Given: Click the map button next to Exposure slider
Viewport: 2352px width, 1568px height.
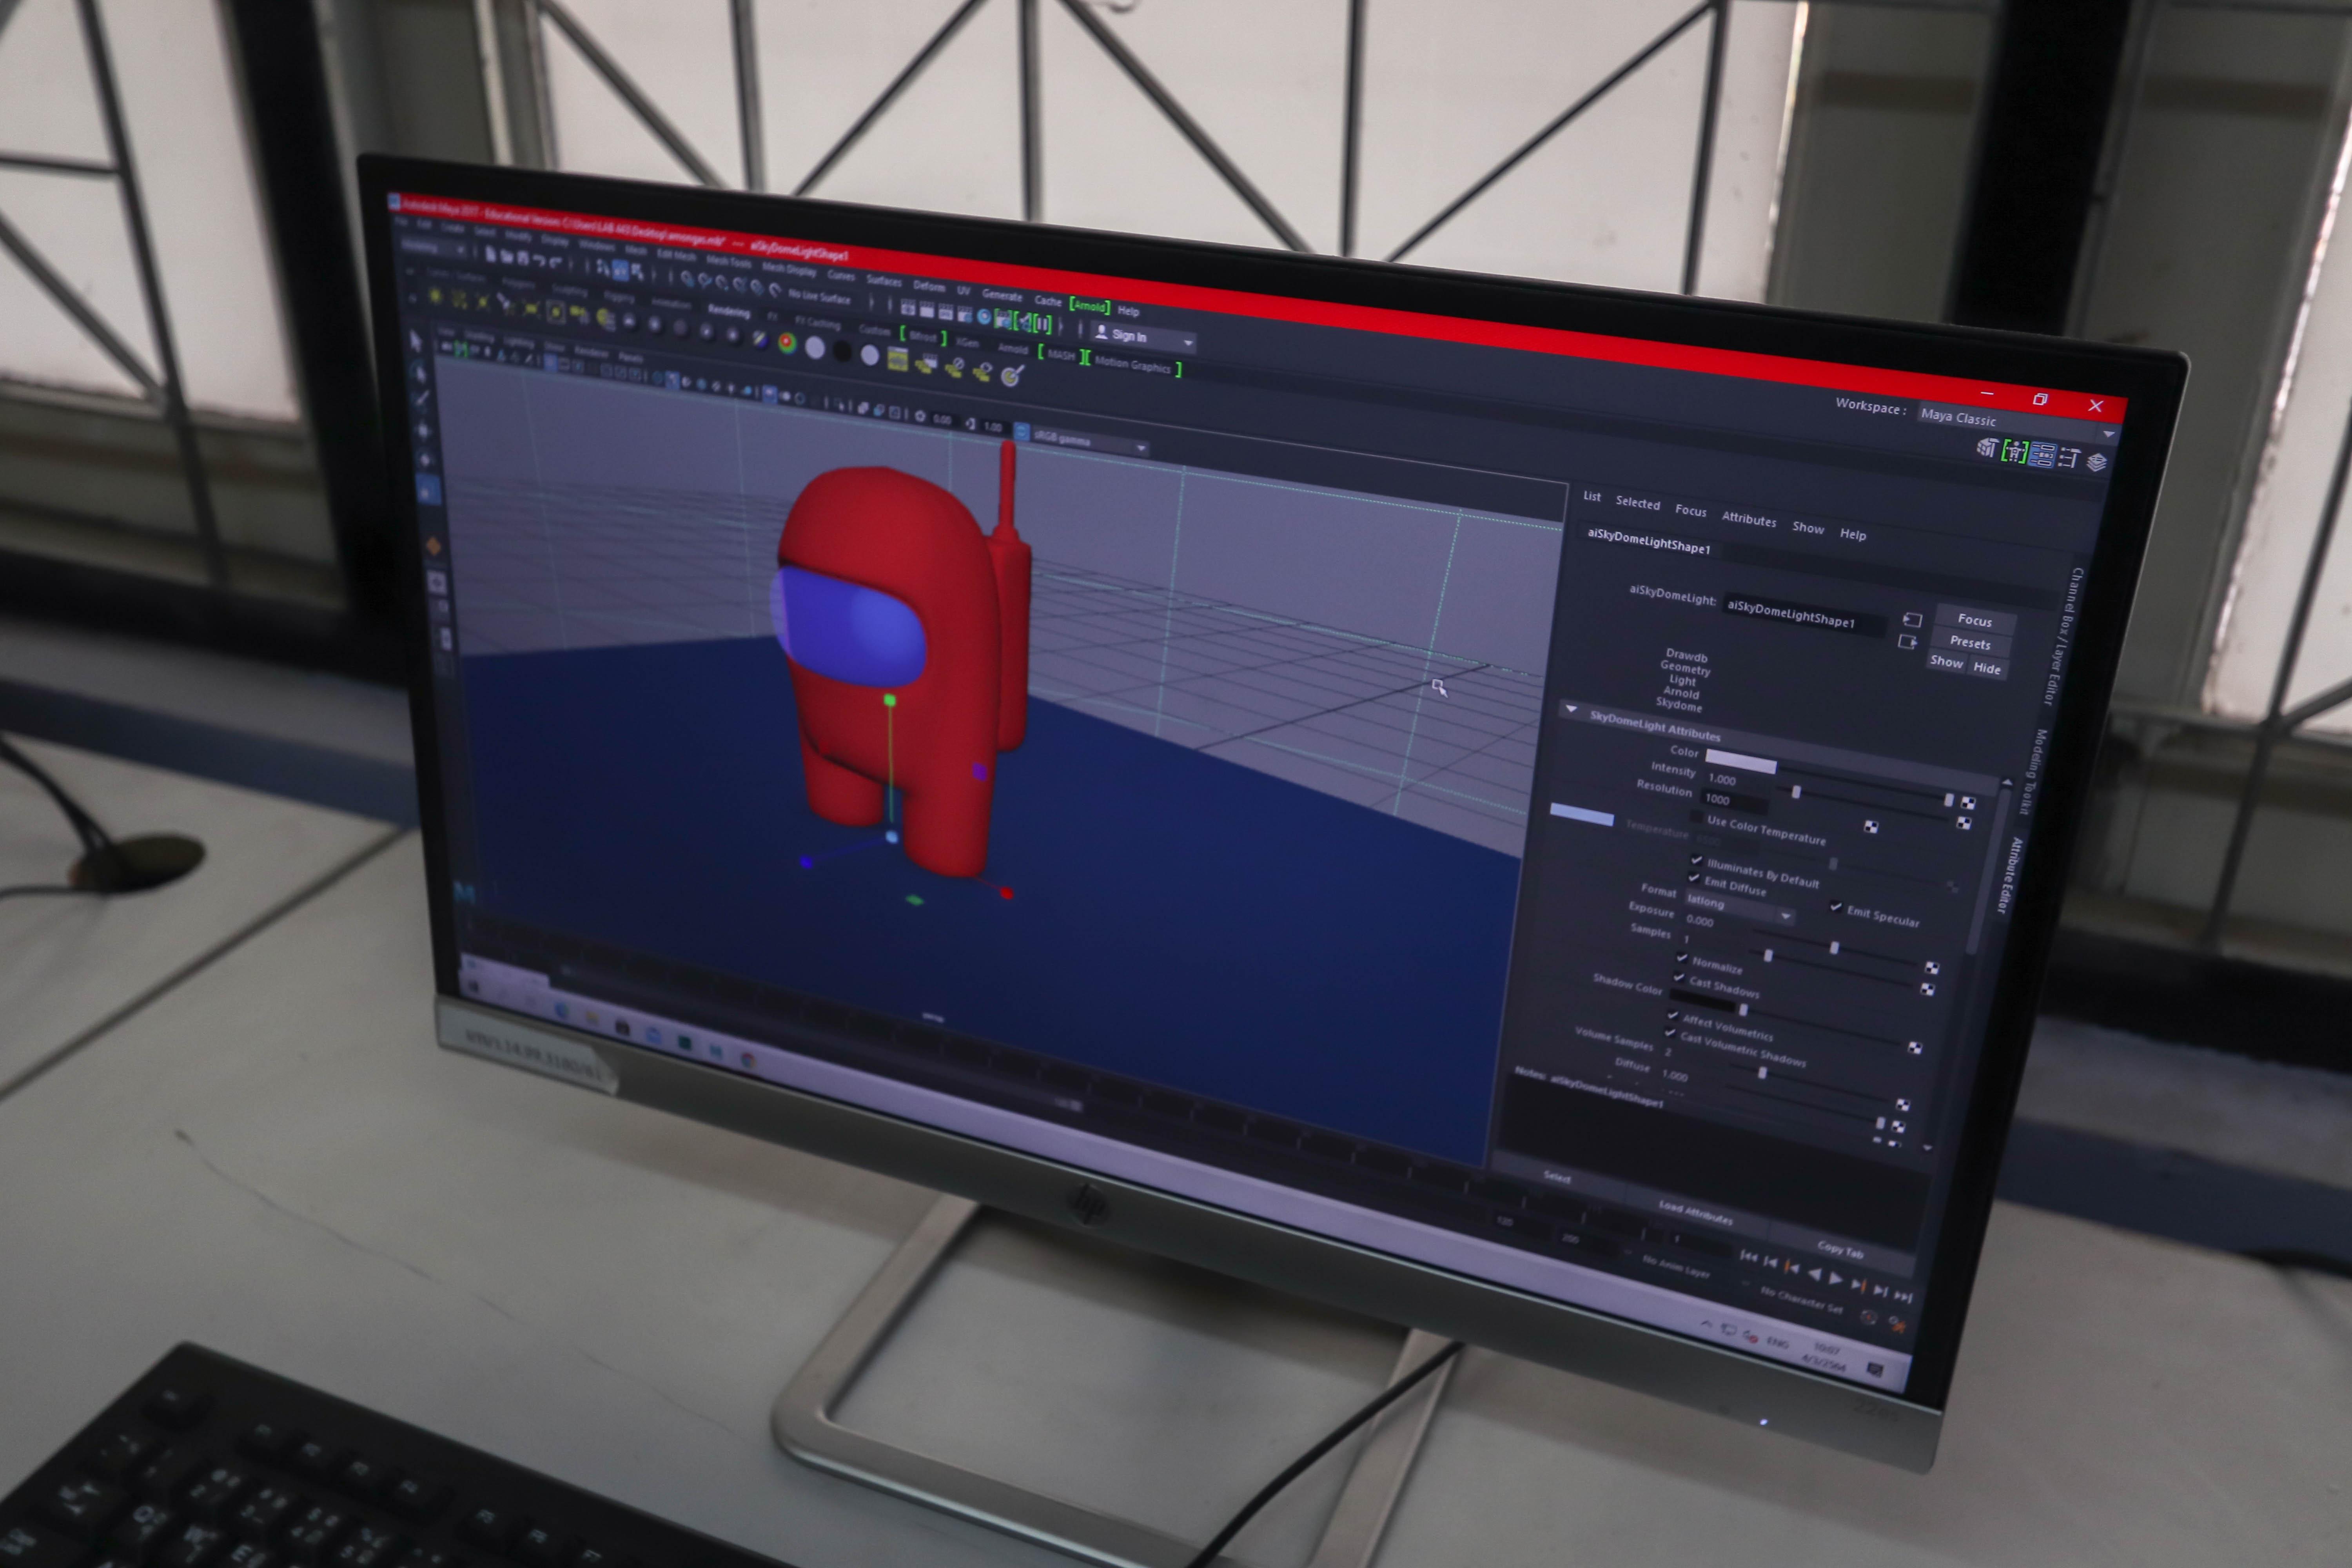Looking at the screenshot, I should (x=1932, y=968).
